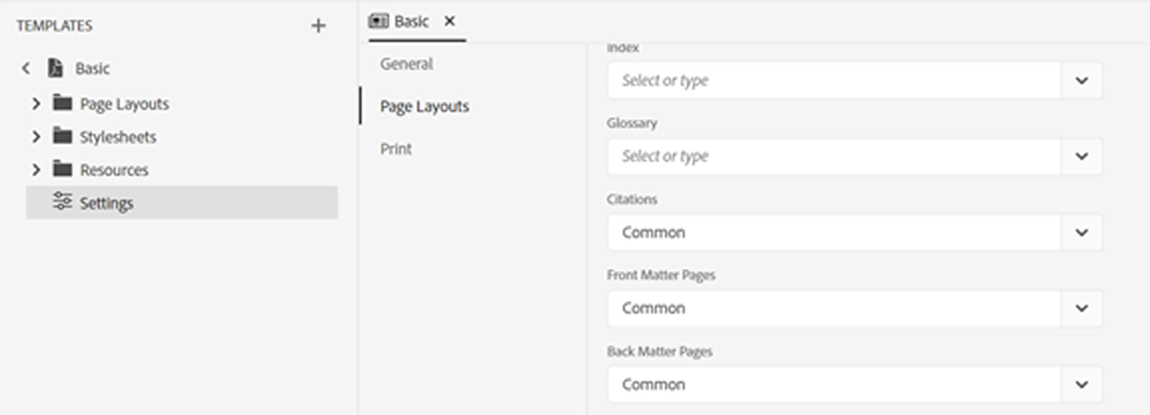Open the Index dropdown arrow

(x=1081, y=80)
